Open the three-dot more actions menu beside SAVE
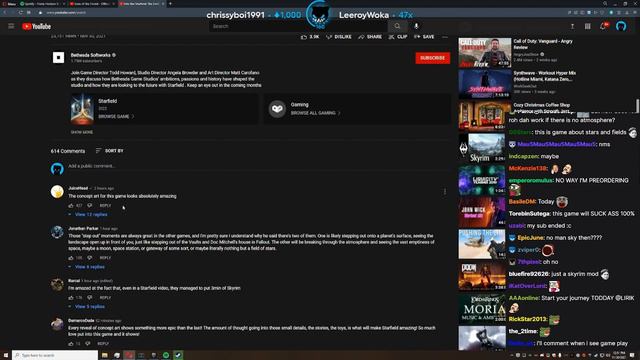Viewport: 640px width, 360px height. [x=445, y=37]
